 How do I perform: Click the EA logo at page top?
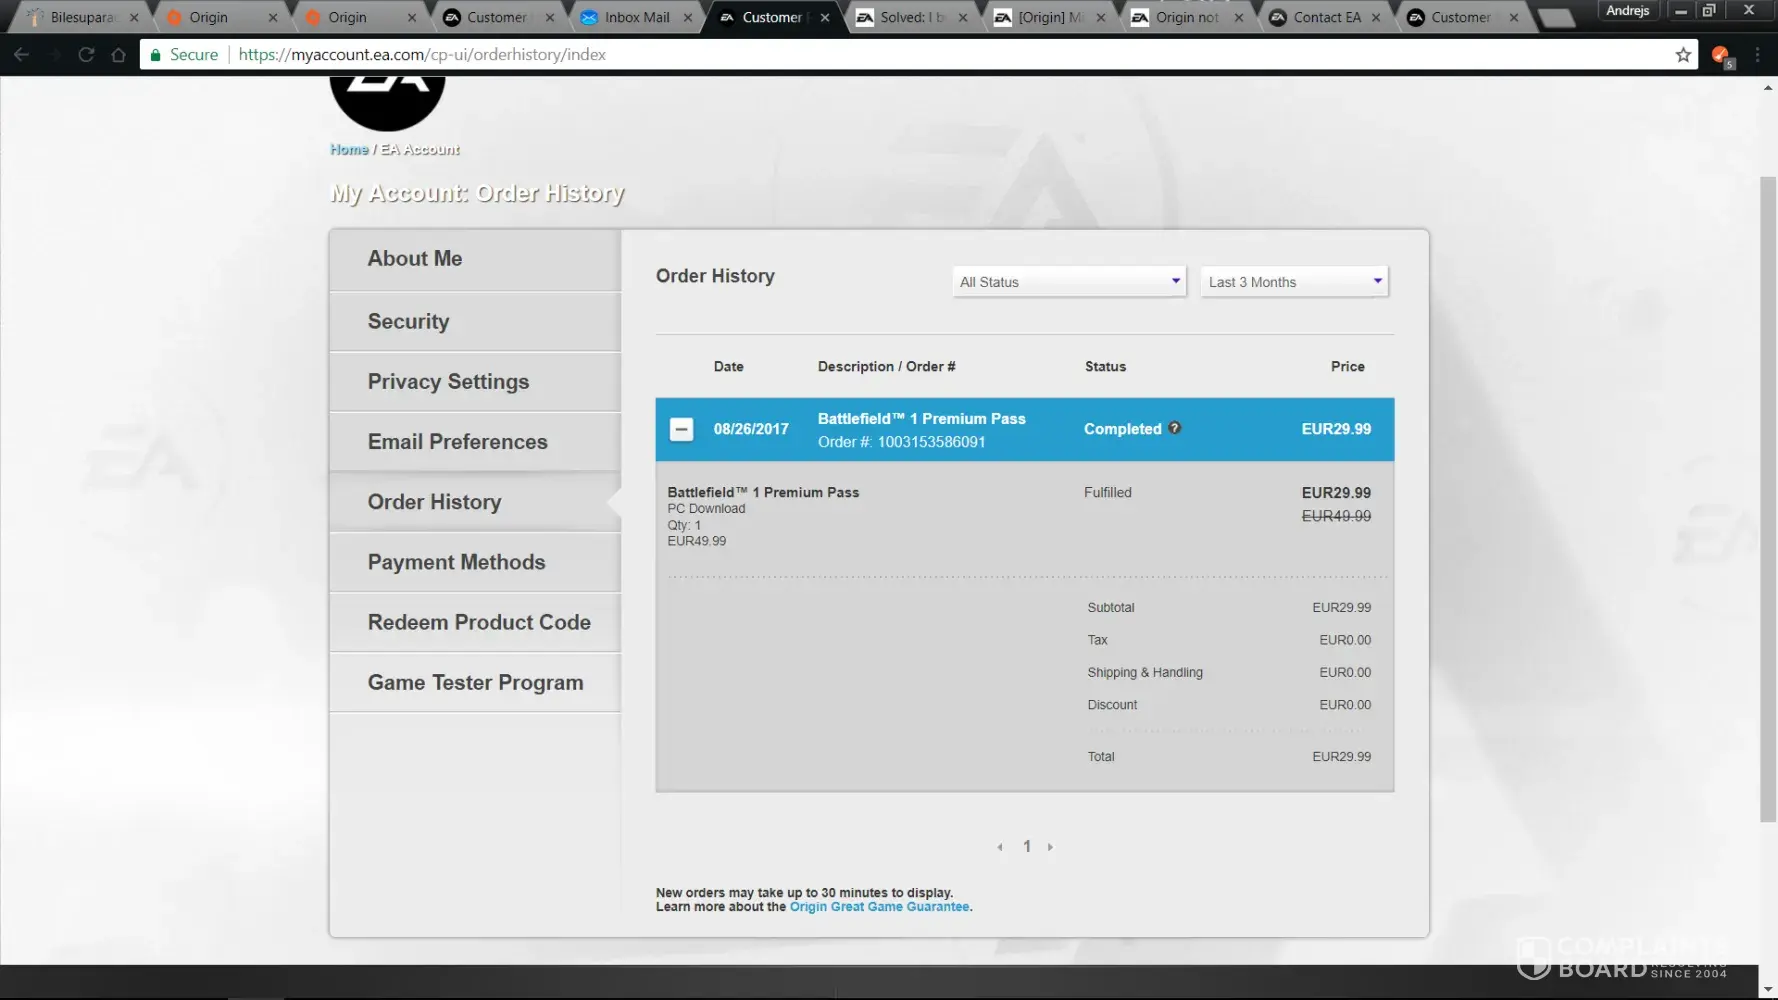(x=387, y=100)
